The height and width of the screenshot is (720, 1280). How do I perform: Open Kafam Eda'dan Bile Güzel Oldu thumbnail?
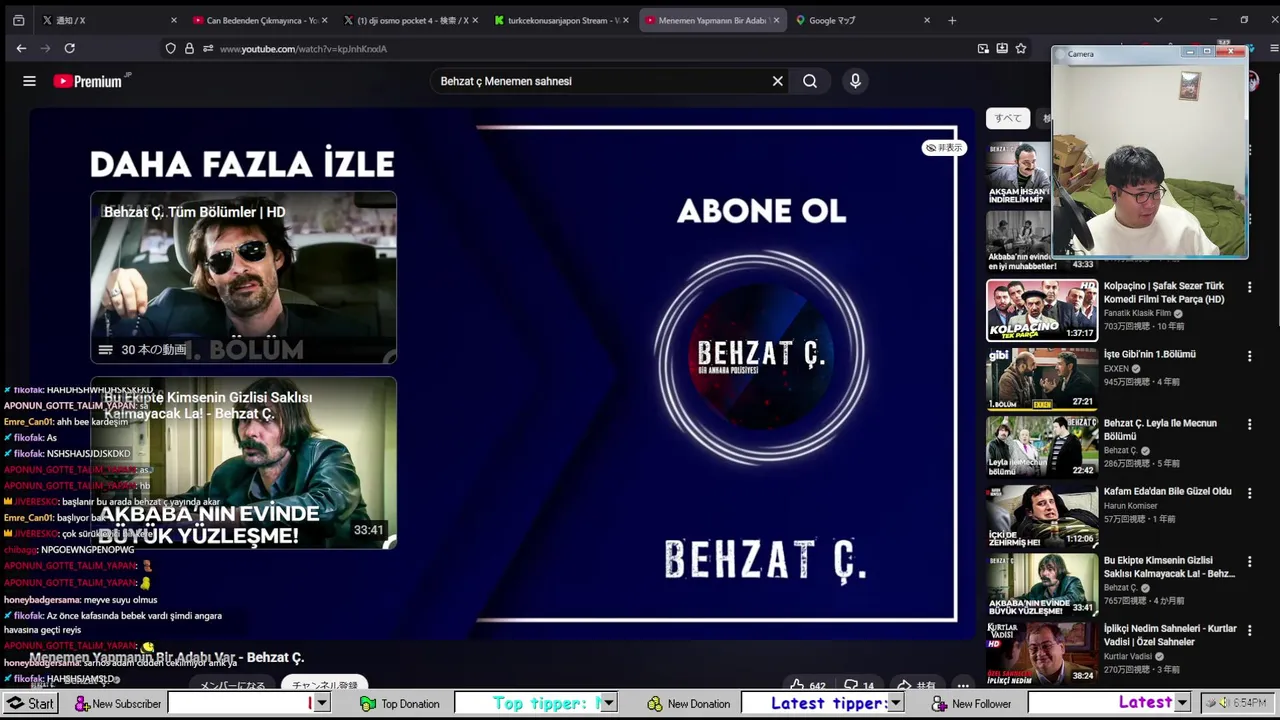(x=1042, y=516)
